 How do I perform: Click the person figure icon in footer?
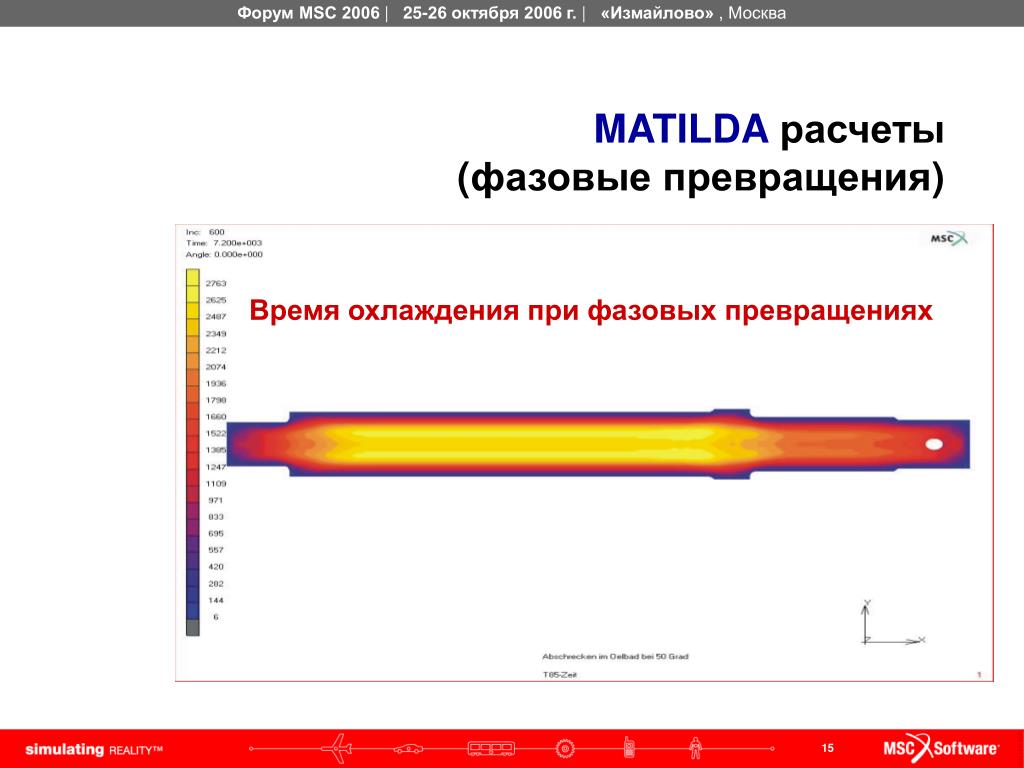[696, 748]
